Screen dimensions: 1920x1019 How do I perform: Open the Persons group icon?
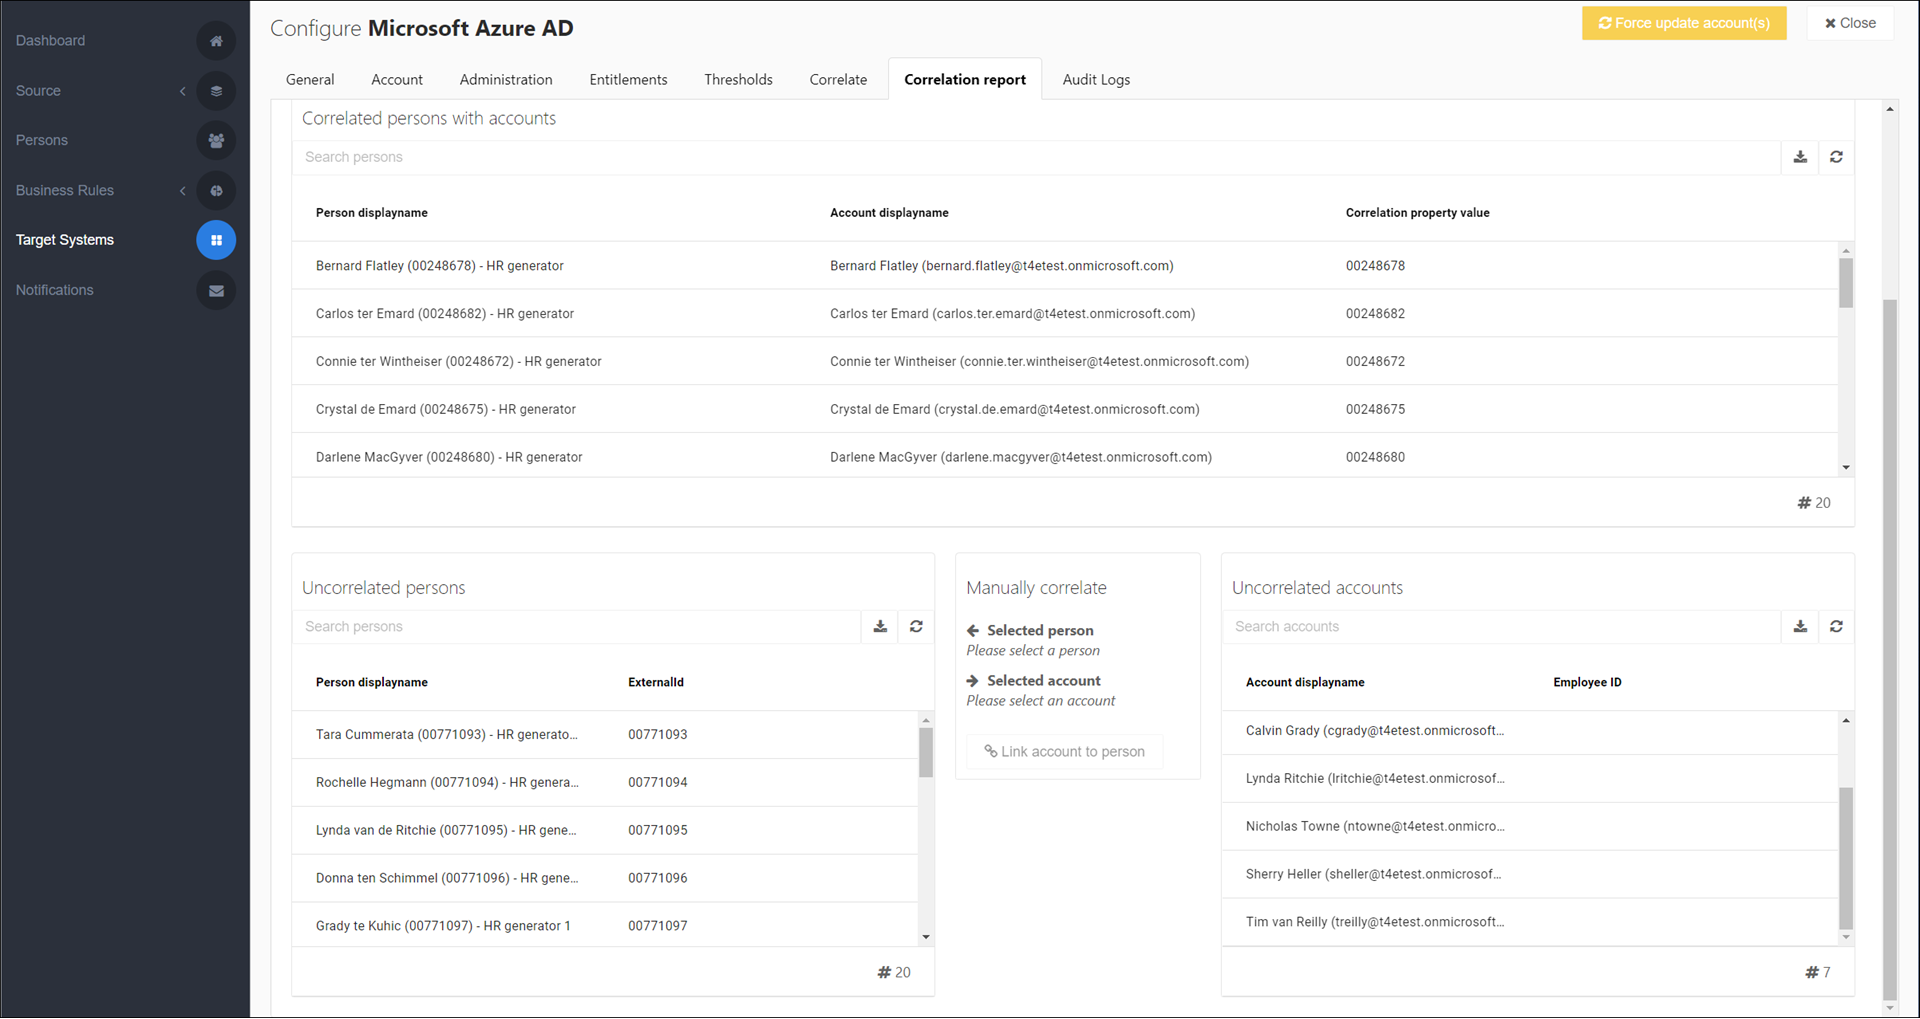(x=216, y=141)
